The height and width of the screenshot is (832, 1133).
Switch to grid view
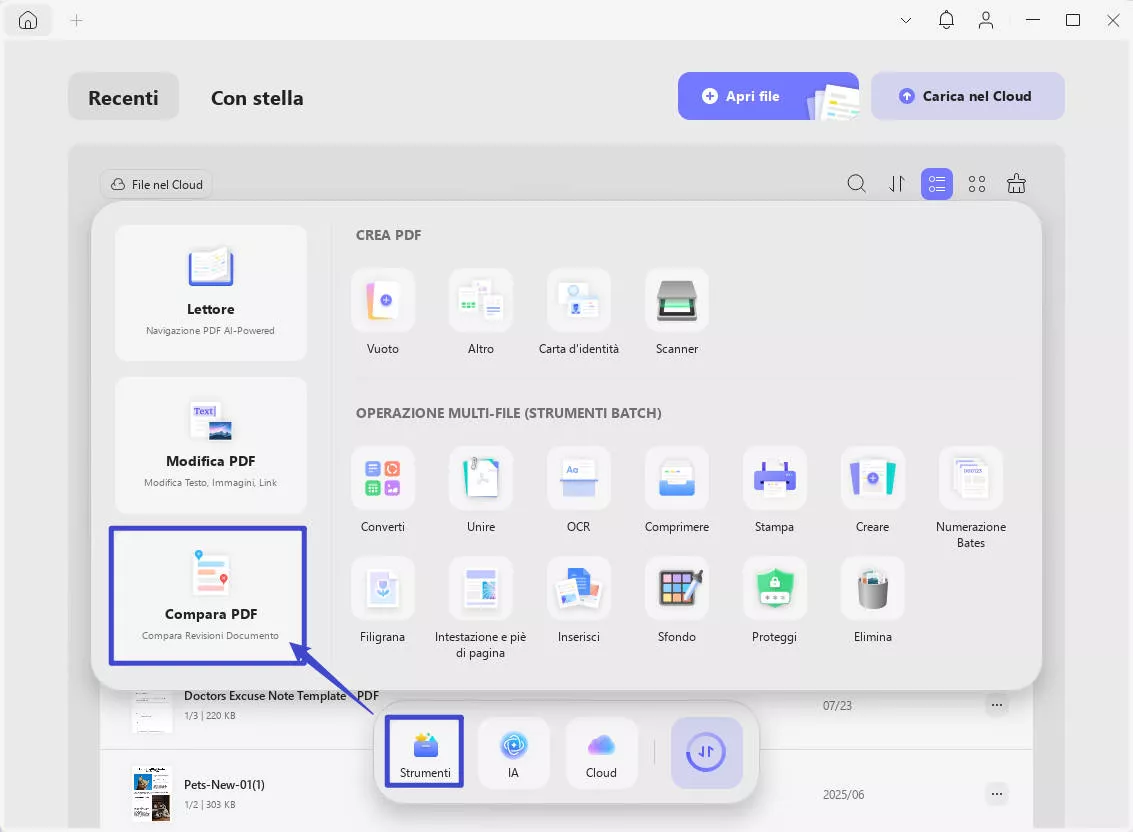pos(977,184)
